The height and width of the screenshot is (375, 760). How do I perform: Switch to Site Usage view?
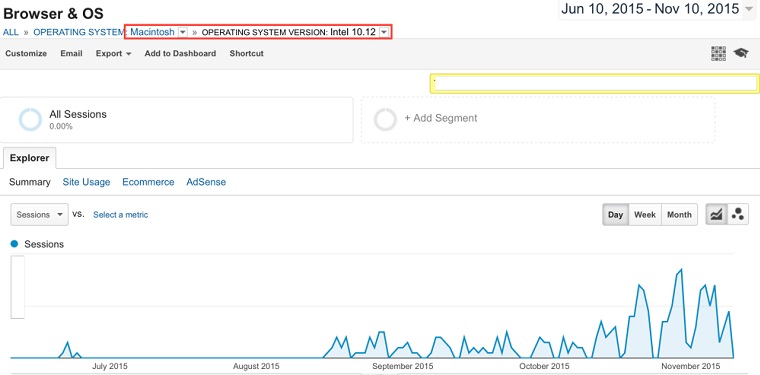pos(86,182)
